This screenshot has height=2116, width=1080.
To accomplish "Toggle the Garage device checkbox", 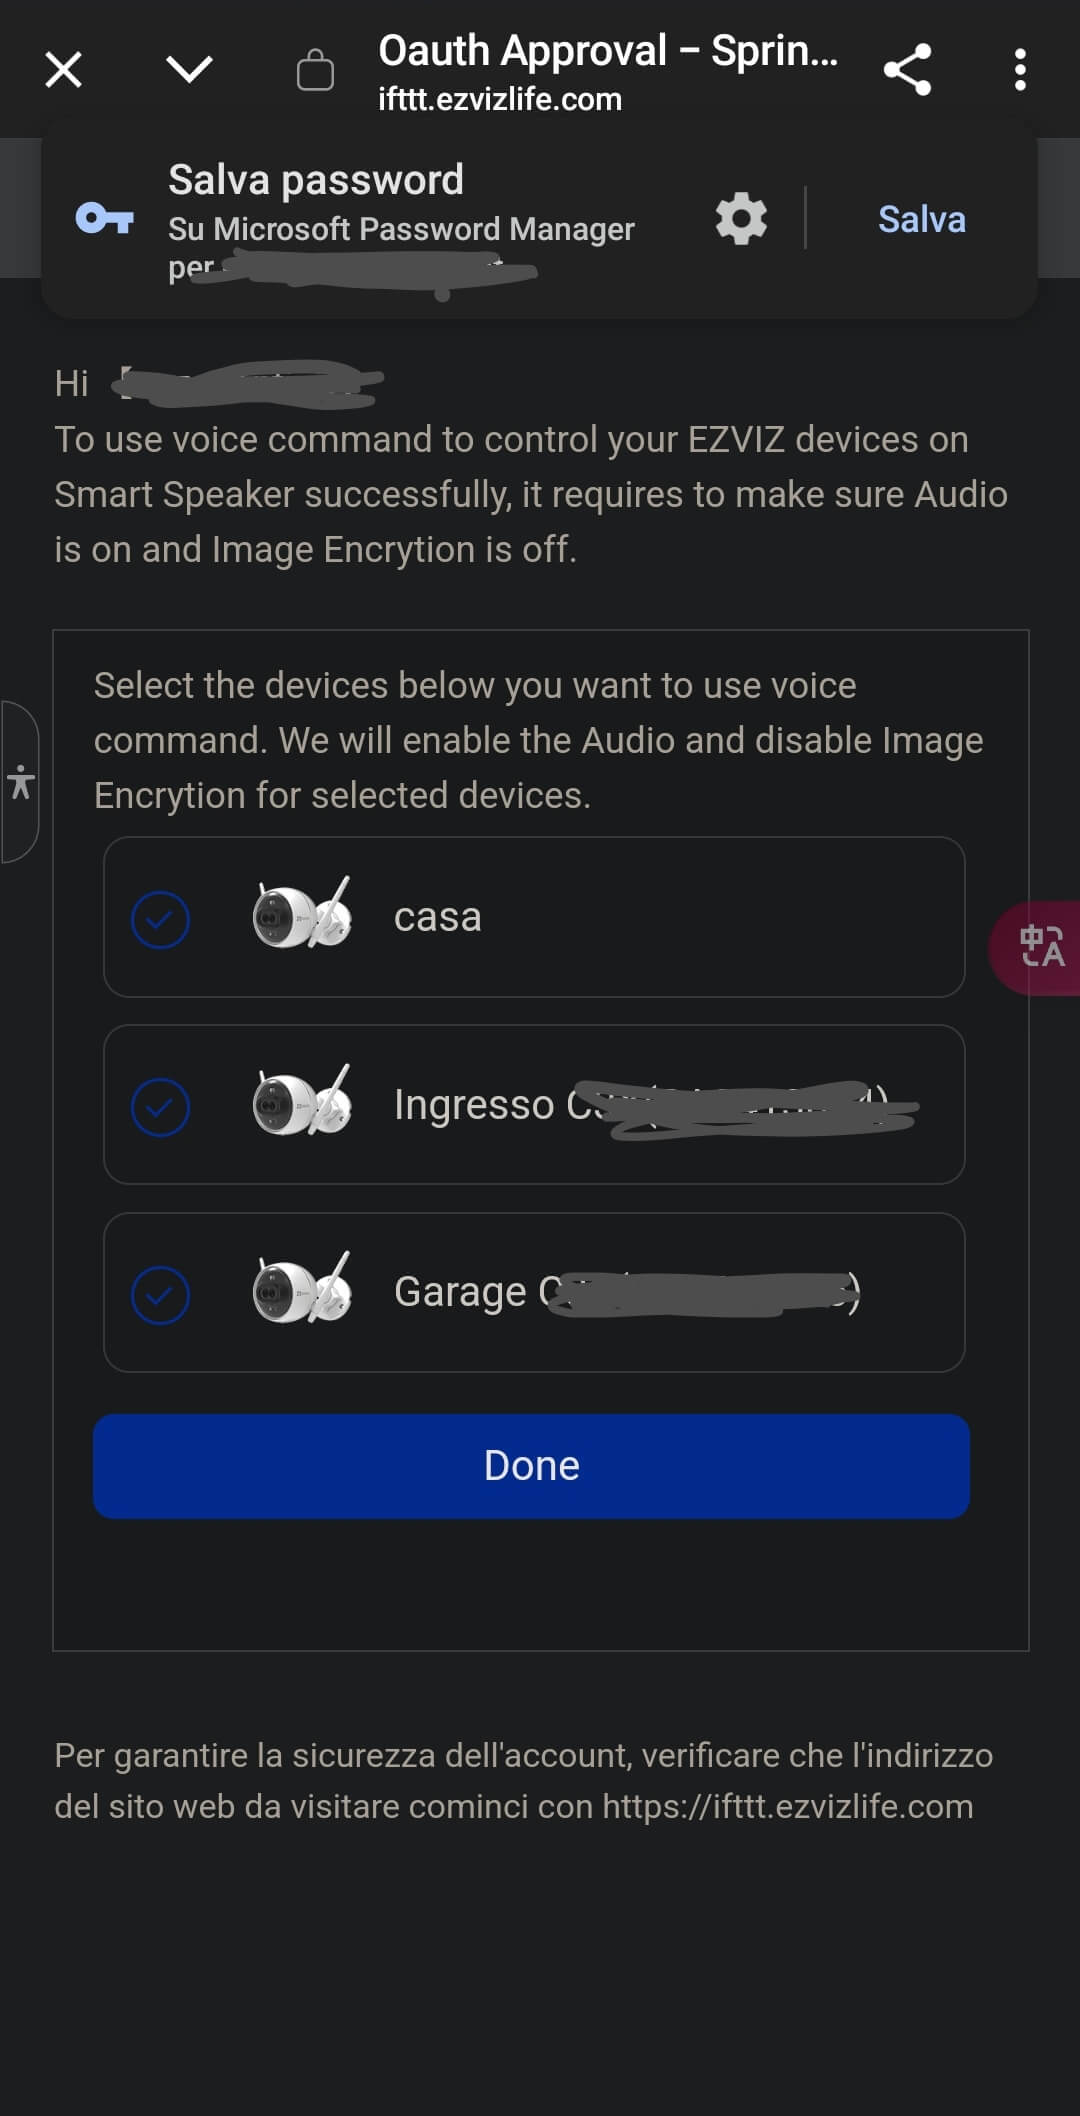I will pos(160,1295).
